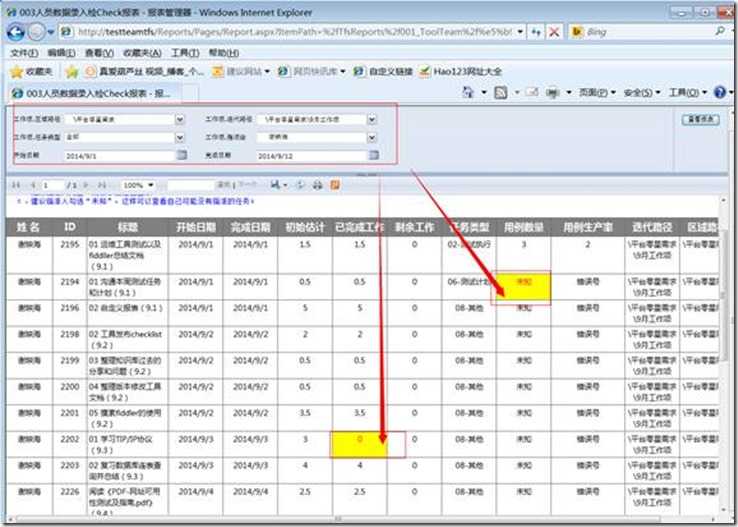Viewport: 738px width, 527px height.
Task: Click the report First Page navigation icon
Action: click(16, 185)
